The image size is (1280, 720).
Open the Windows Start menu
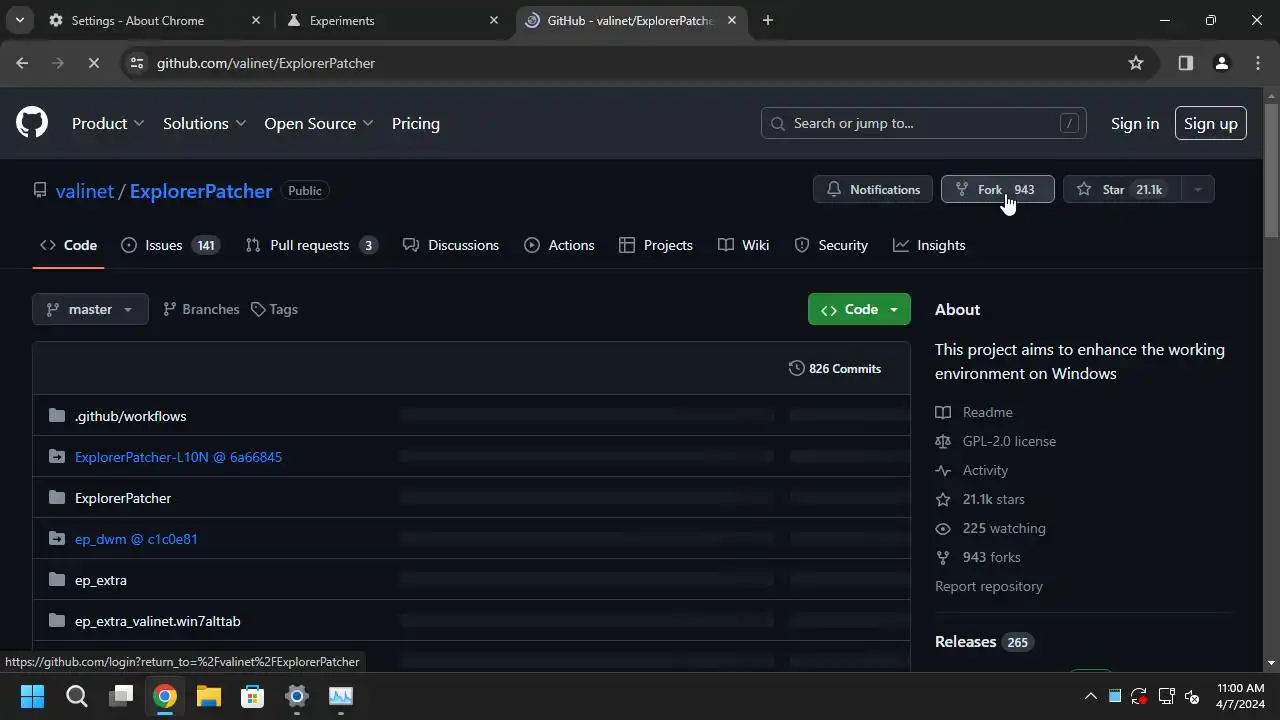coord(32,696)
